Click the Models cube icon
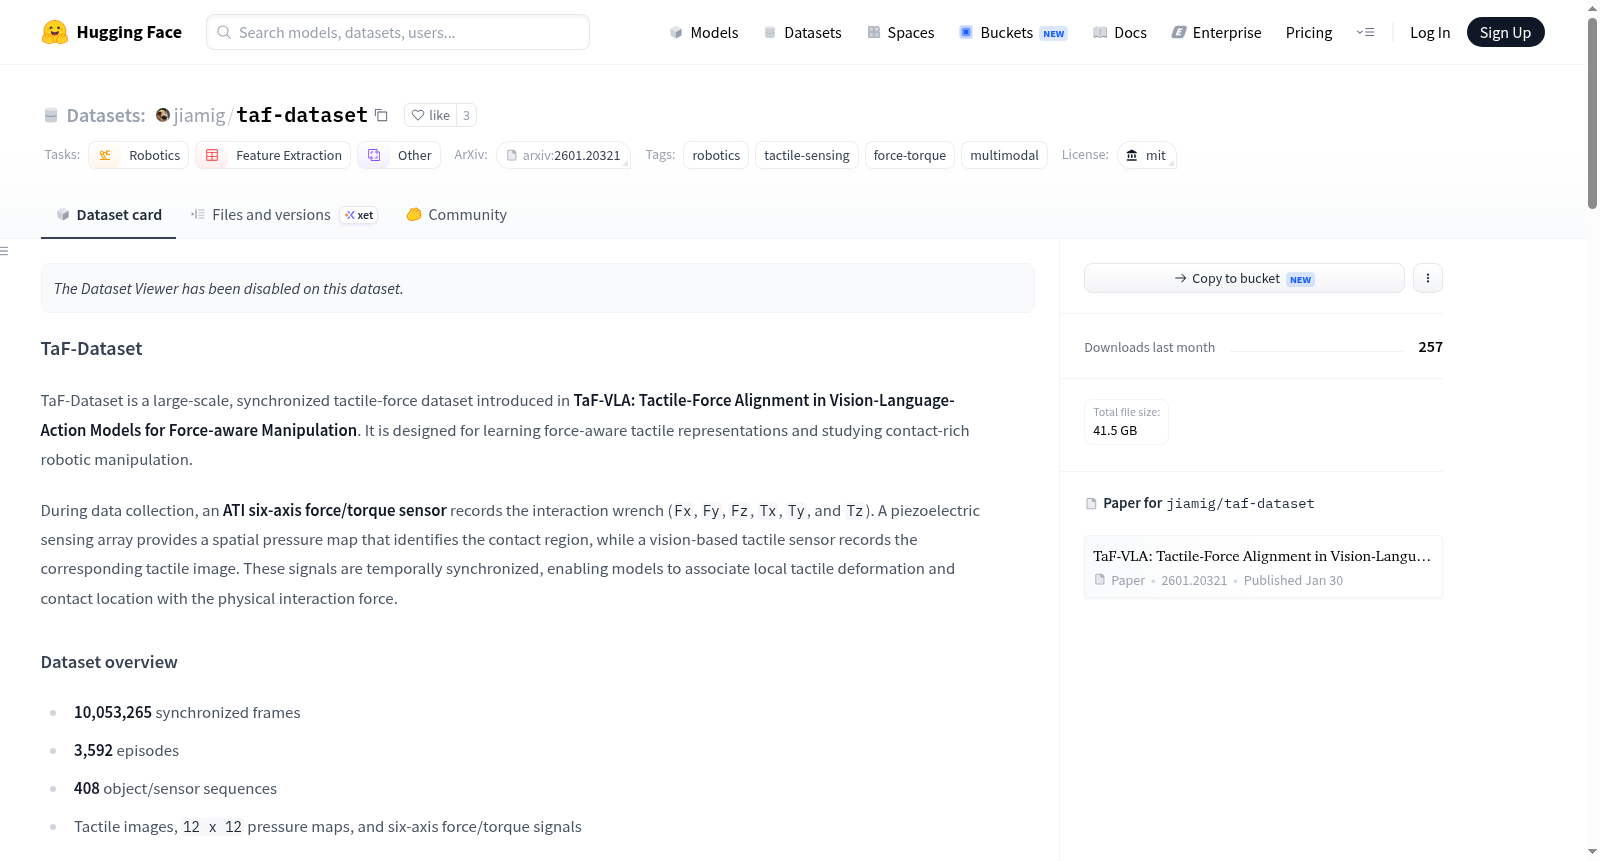Image resolution: width=1600 pixels, height=861 pixels. tap(676, 32)
